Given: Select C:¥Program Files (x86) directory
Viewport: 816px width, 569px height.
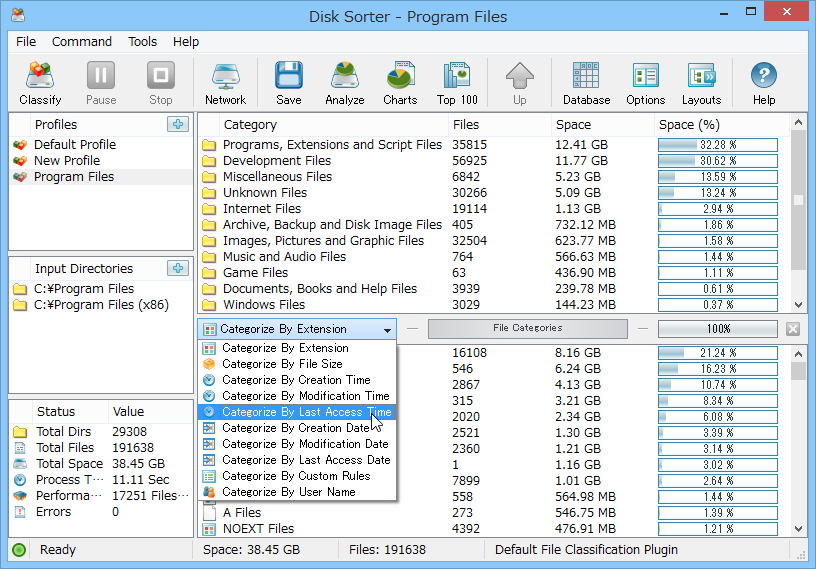Looking at the screenshot, I should click(x=101, y=305).
